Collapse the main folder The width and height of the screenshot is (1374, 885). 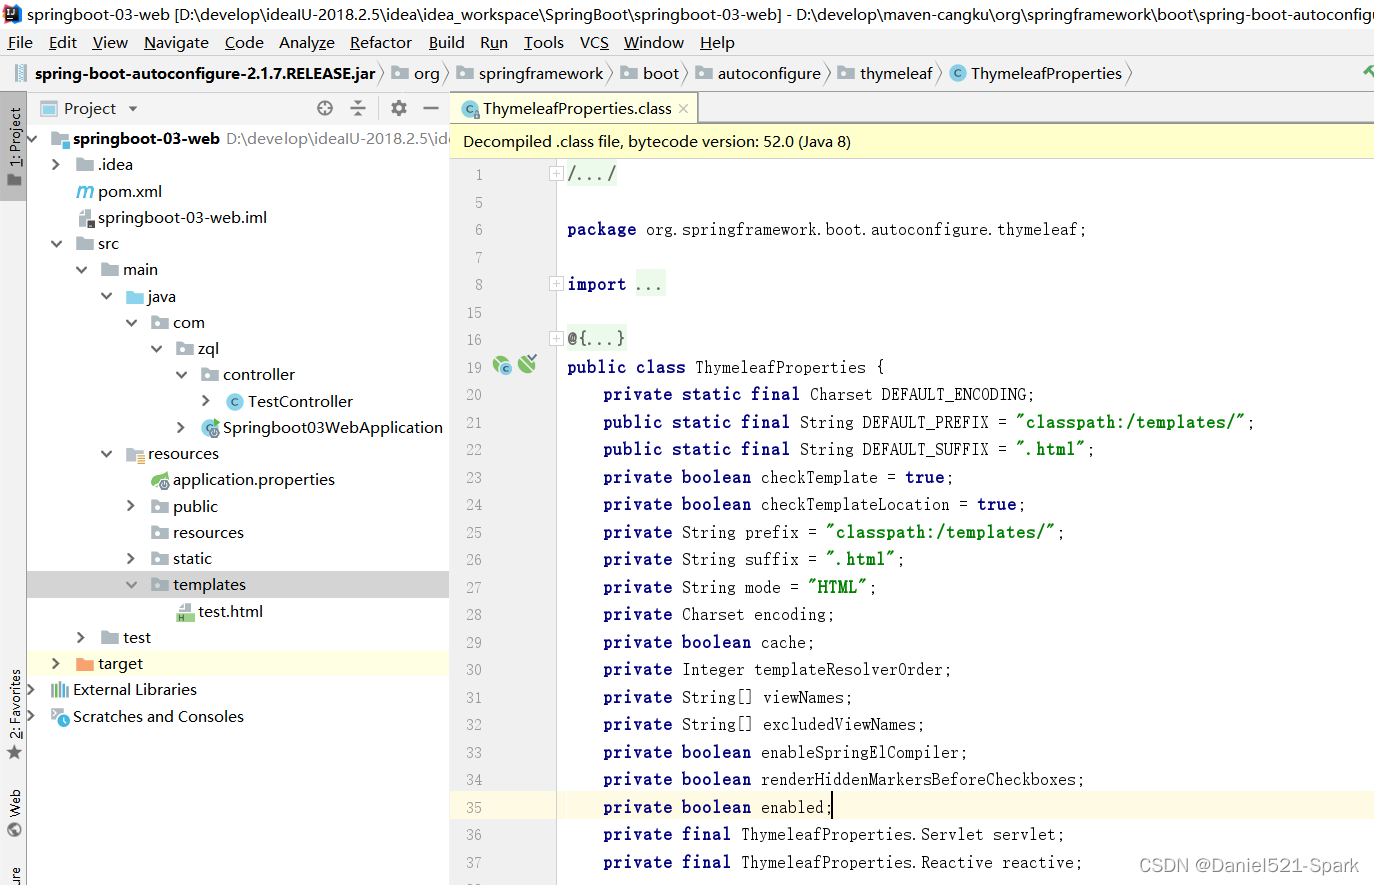click(81, 269)
